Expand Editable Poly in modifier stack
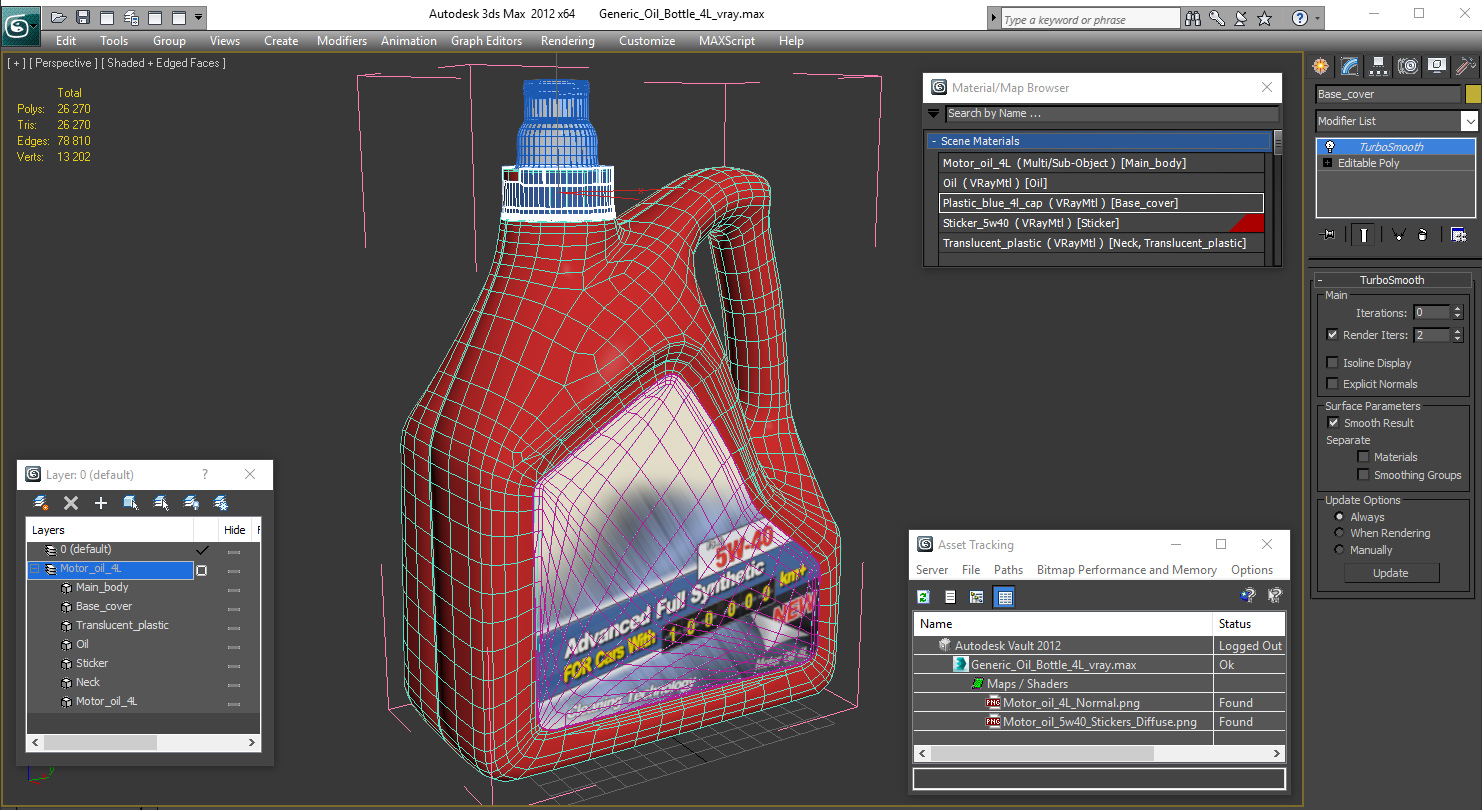The height and width of the screenshot is (810, 1482). [1328, 163]
